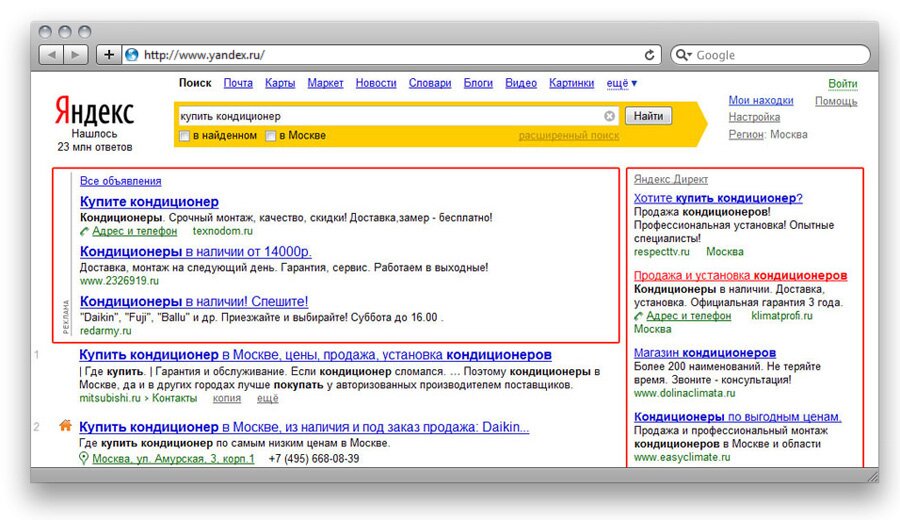This screenshot has width=900, height=520.
Task: Open the 'копия' cached link
Action: (x=227, y=398)
